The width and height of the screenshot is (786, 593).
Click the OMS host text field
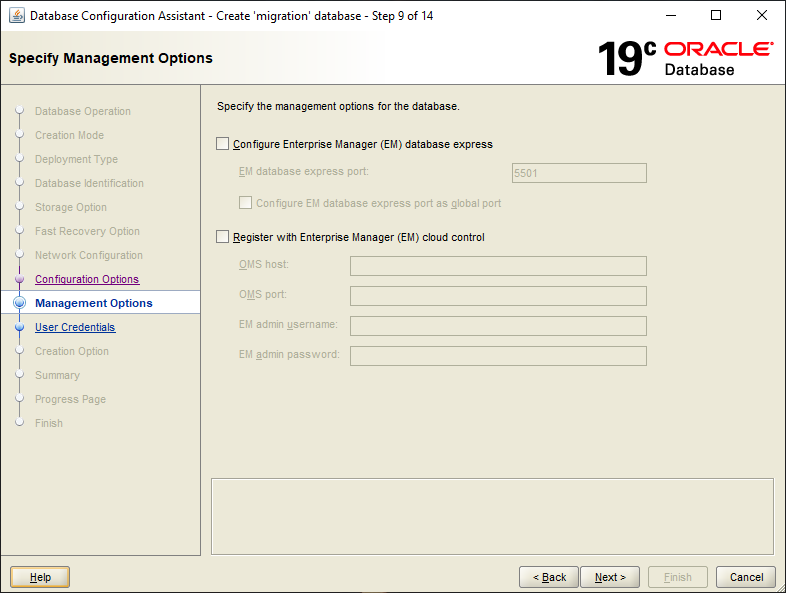pyautogui.click(x=498, y=266)
